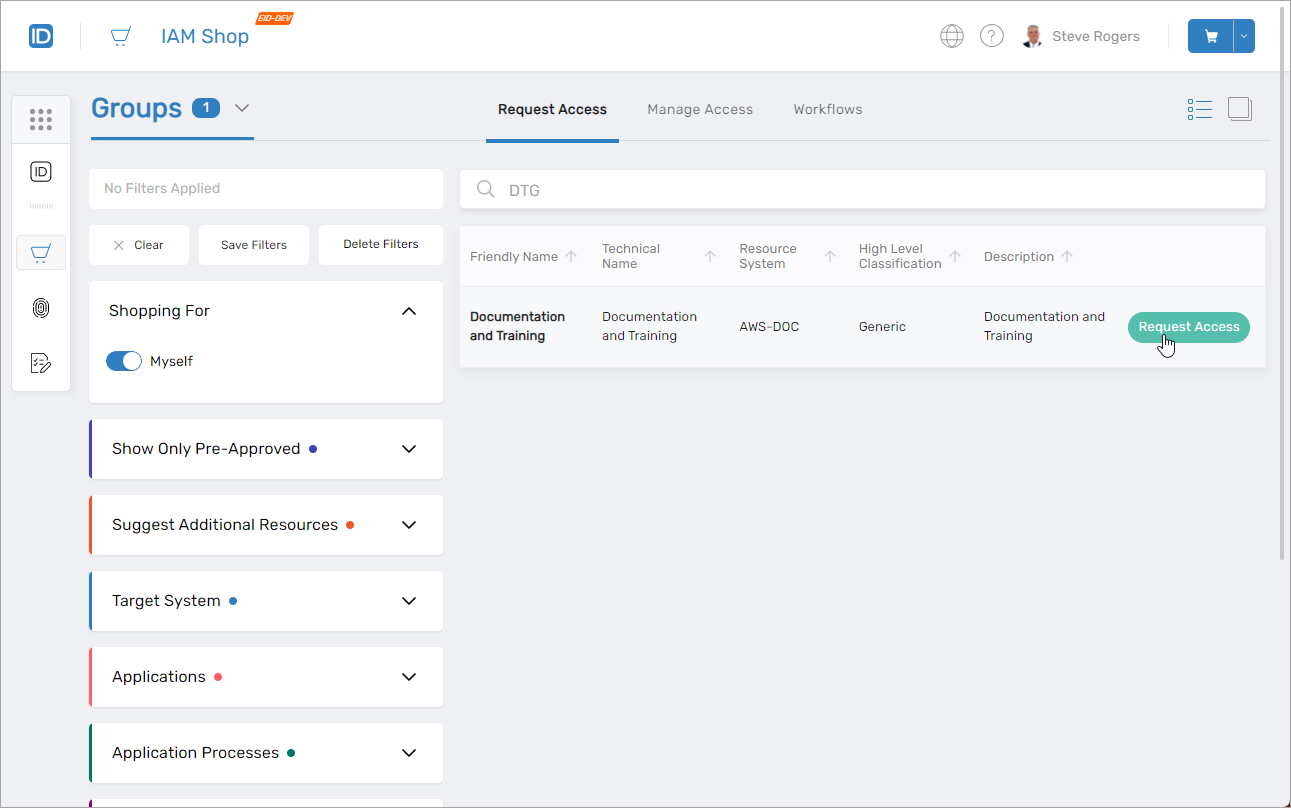The height and width of the screenshot is (808, 1291).
Task: Open the Groups title dropdown chevron
Action: coord(242,108)
